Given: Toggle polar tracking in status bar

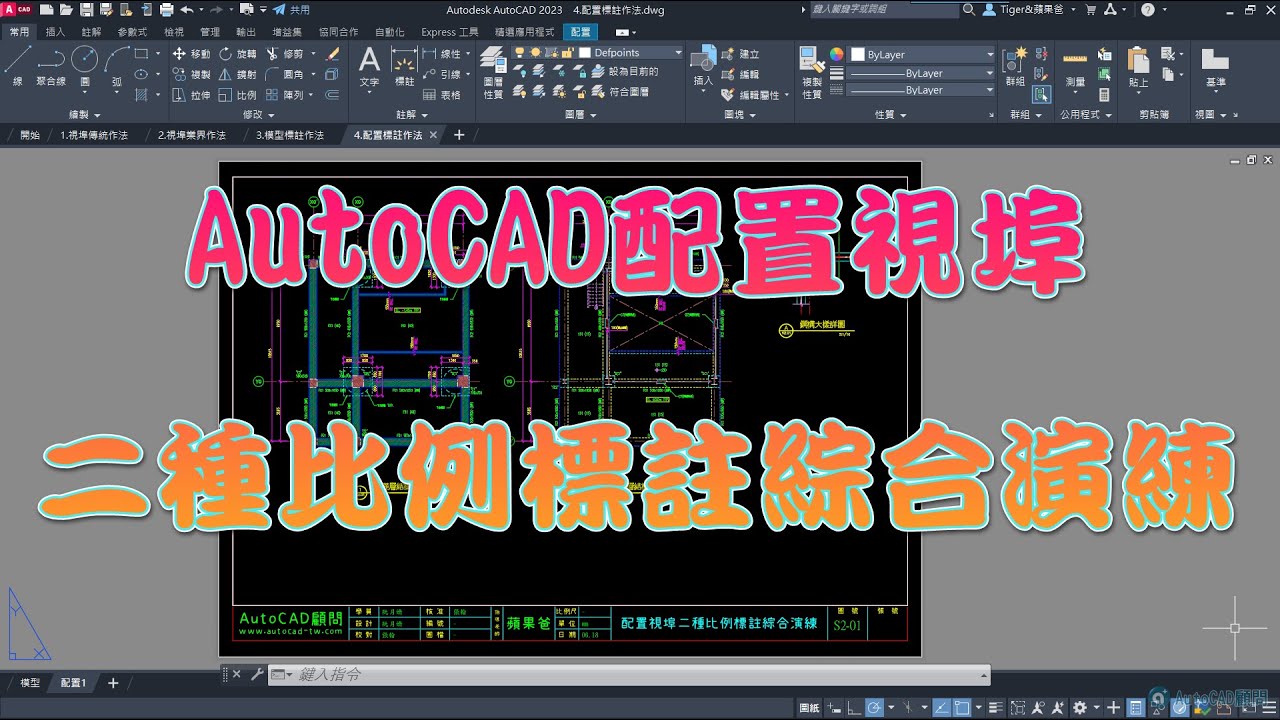Looking at the screenshot, I should [x=875, y=708].
